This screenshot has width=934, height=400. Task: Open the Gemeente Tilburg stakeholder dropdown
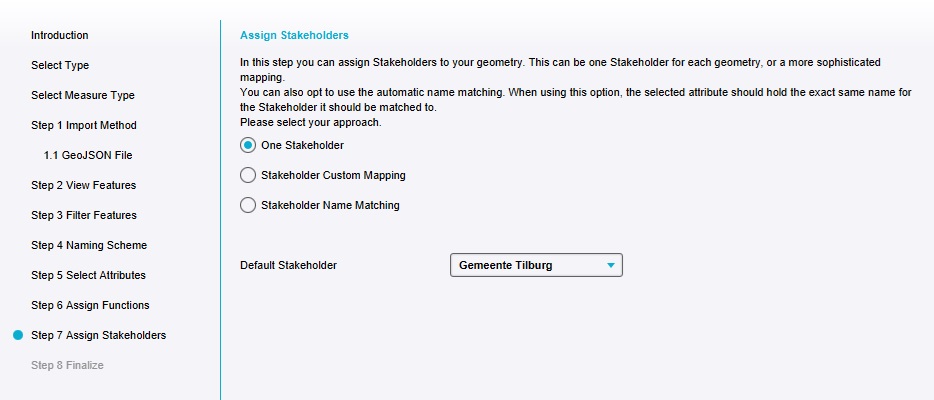click(537, 265)
